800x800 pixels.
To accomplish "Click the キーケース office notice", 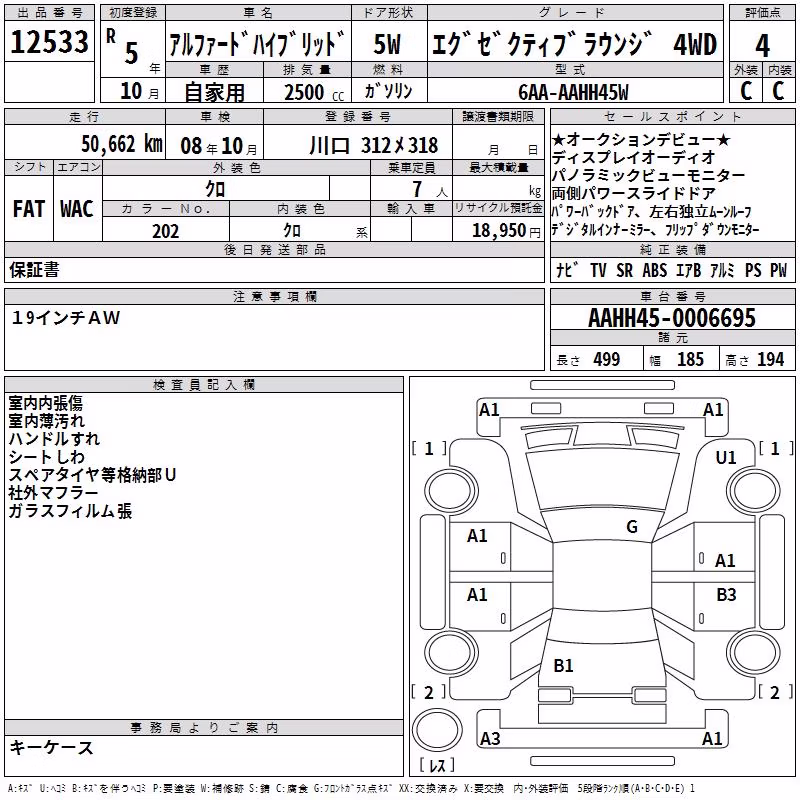I will [52, 748].
